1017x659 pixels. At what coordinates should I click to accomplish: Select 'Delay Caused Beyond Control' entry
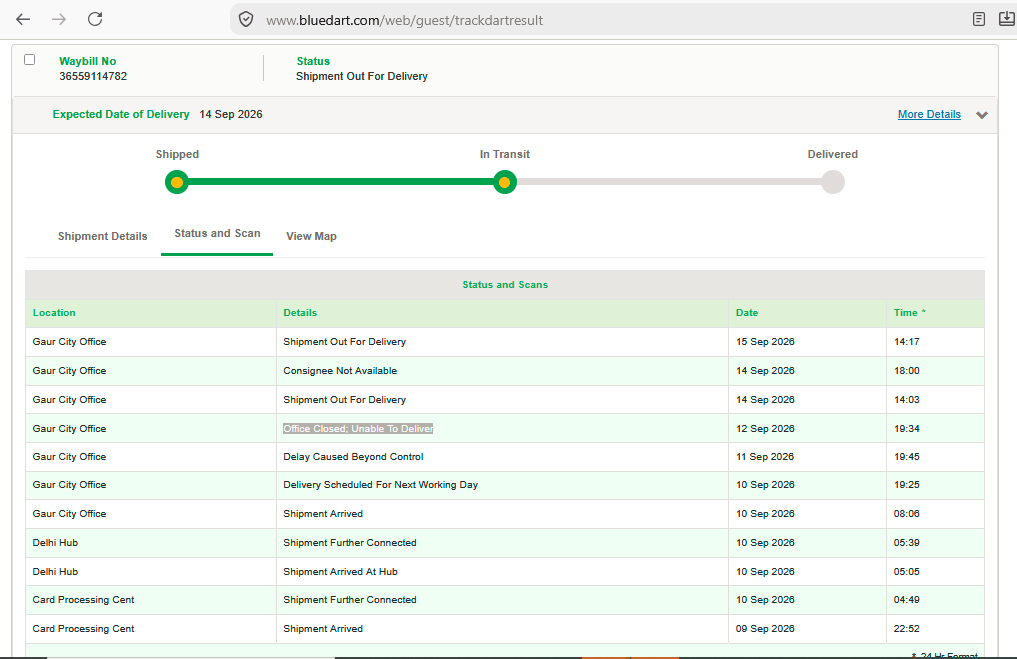pyautogui.click(x=353, y=457)
